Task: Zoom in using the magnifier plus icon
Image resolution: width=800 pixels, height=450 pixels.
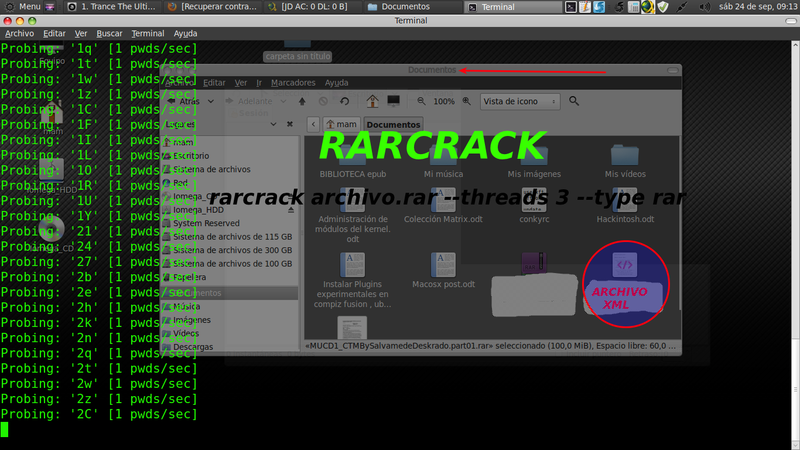Action: [467, 101]
